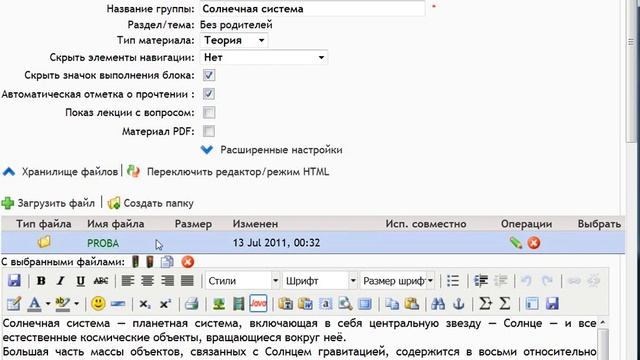Insert media film strip icon
Screen dimensions: 640x360
(x=238, y=304)
